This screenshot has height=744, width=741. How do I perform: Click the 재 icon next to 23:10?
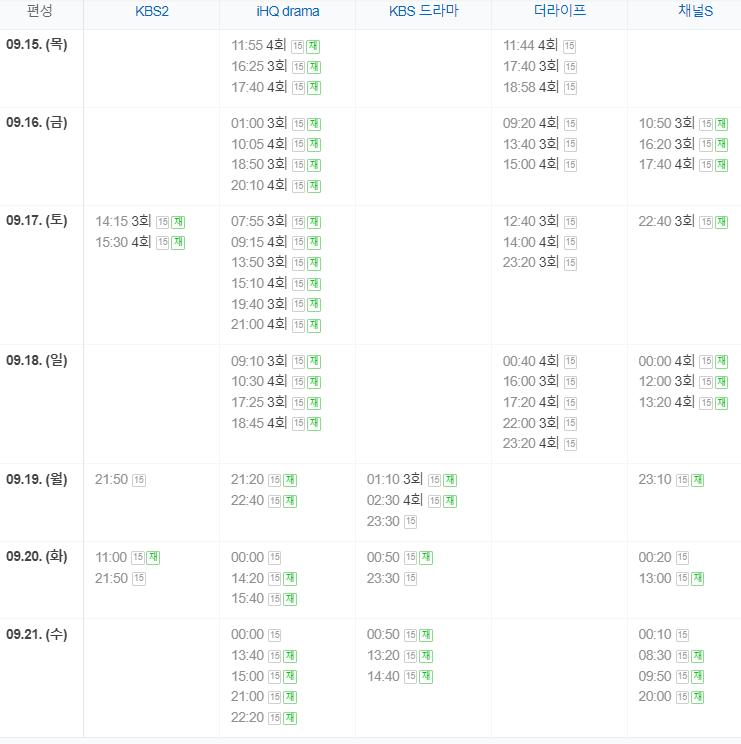tap(697, 480)
